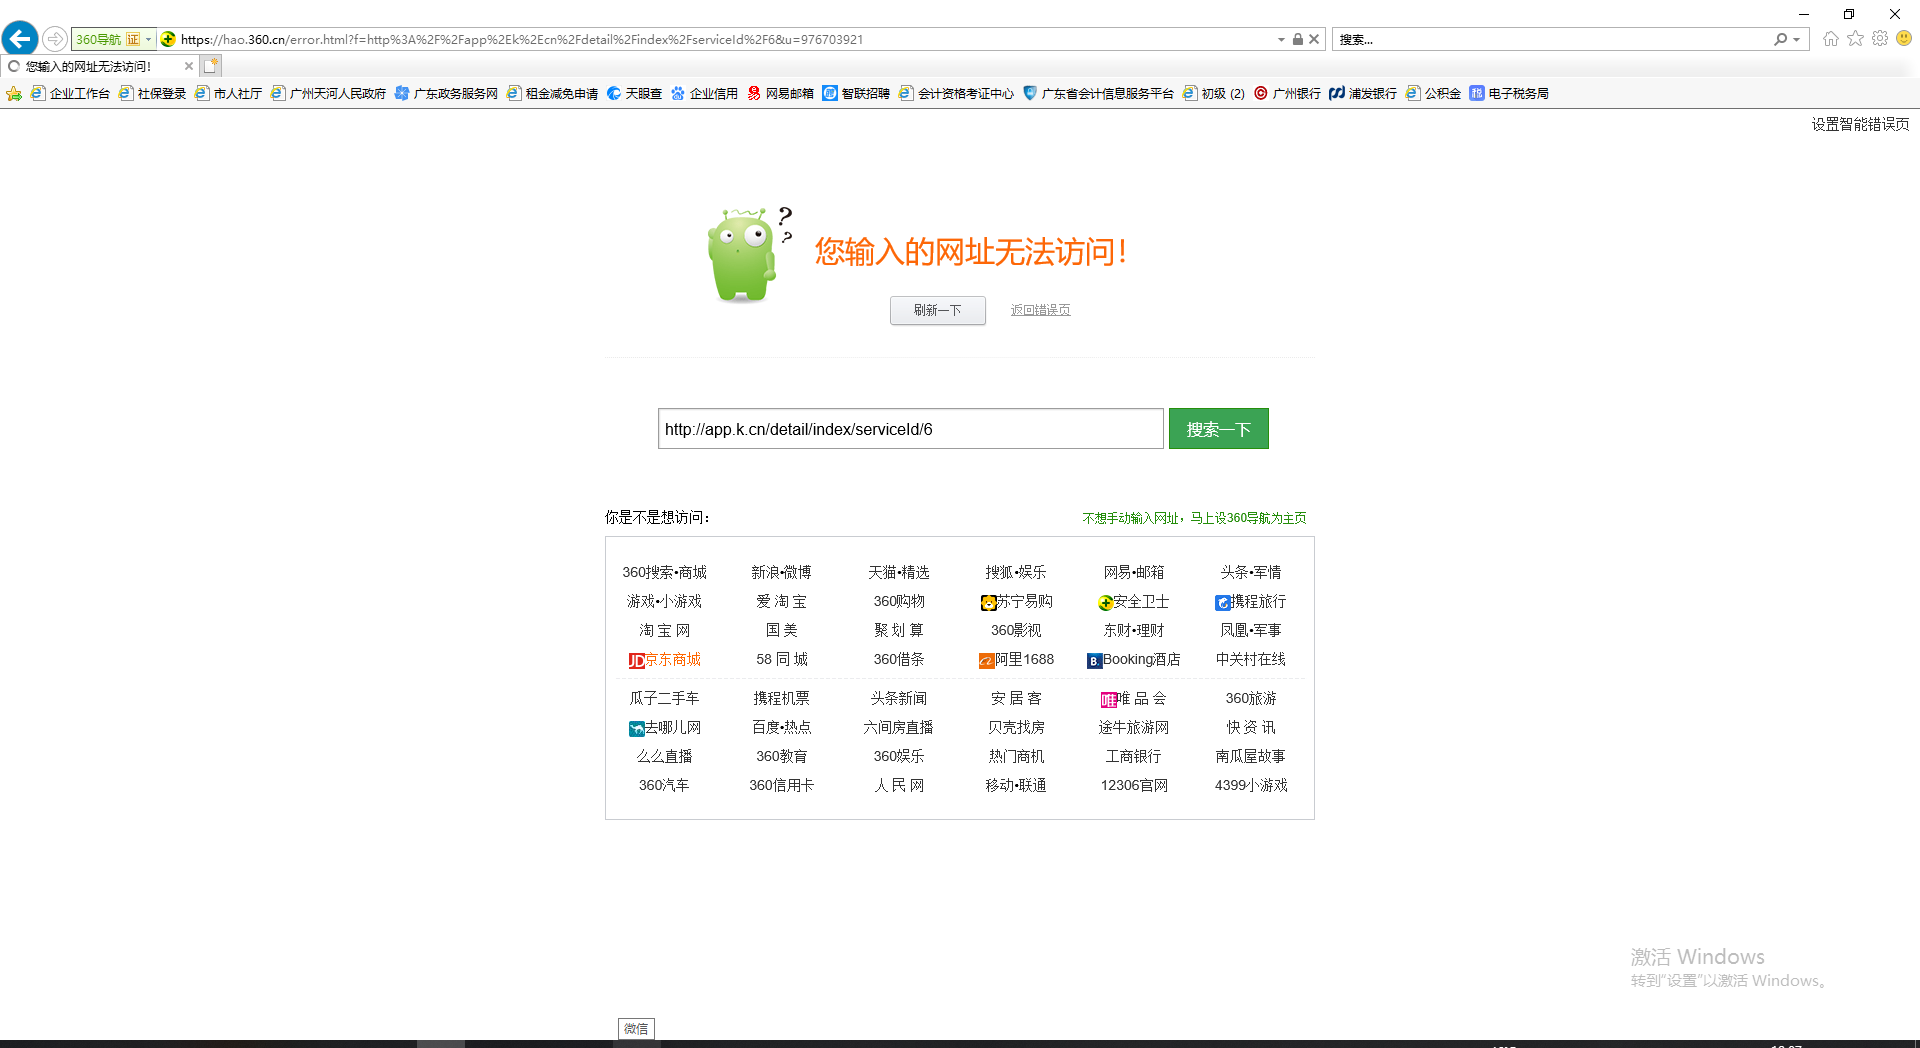1920x1048 pixels.
Task: Open a new tab button
Action: click(x=210, y=66)
